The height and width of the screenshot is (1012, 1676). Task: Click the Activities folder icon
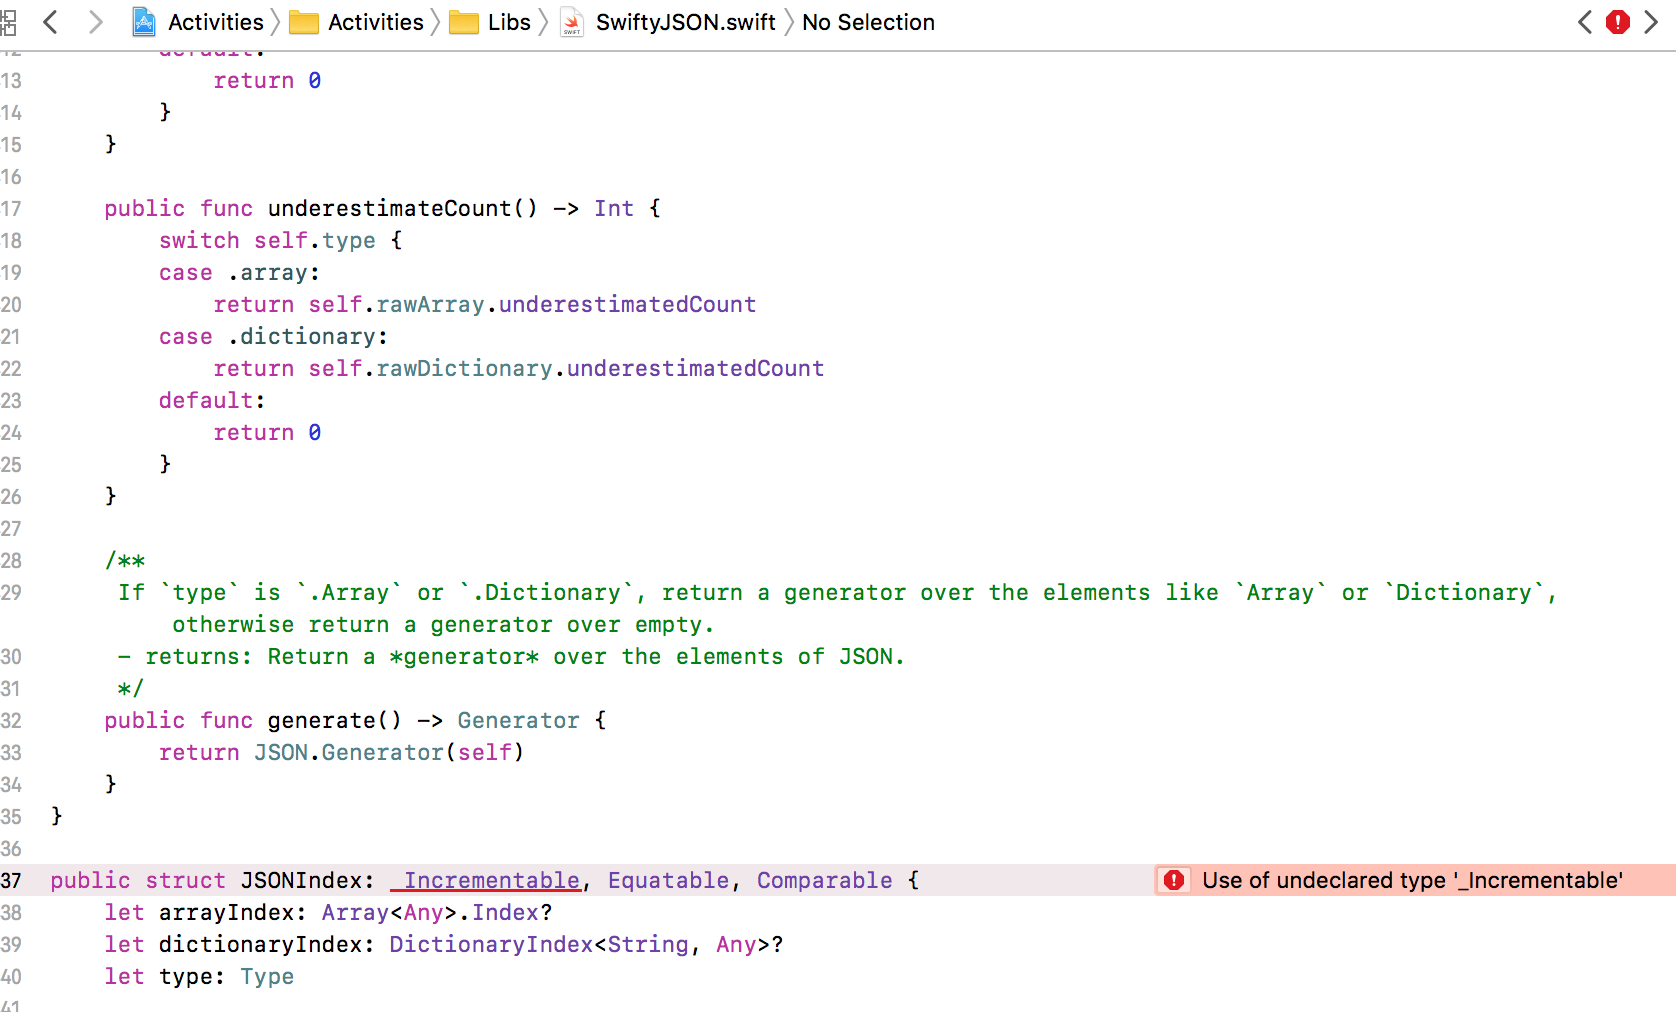point(303,22)
